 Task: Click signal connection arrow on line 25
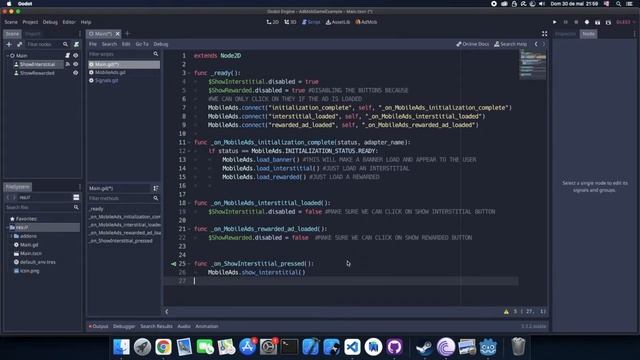point(173,264)
